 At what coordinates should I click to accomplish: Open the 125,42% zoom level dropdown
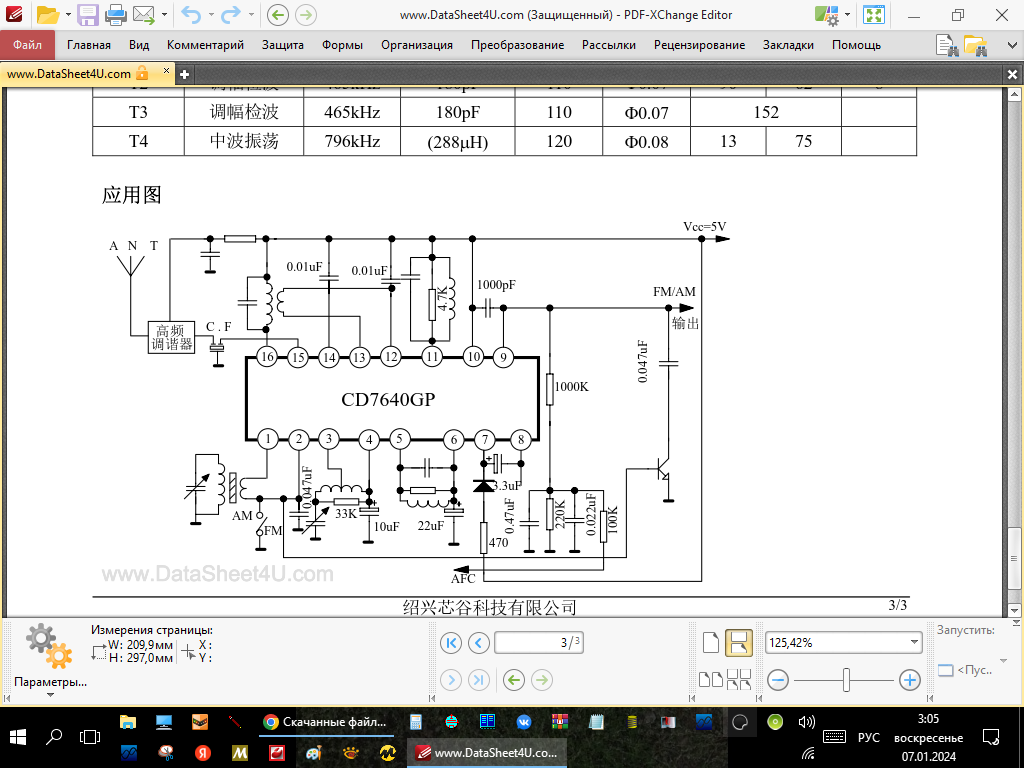[x=914, y=642]
